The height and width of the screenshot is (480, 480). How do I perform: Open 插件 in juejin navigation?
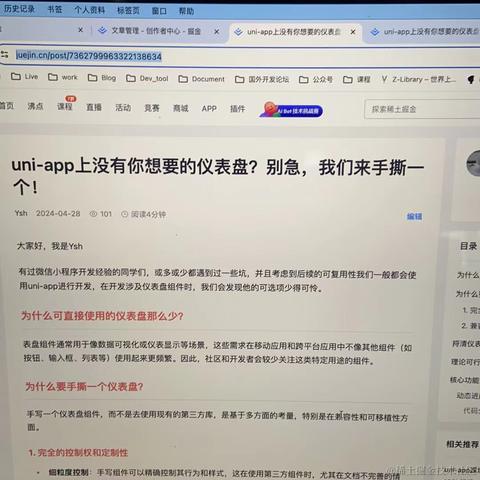click(x=237, y=109)
